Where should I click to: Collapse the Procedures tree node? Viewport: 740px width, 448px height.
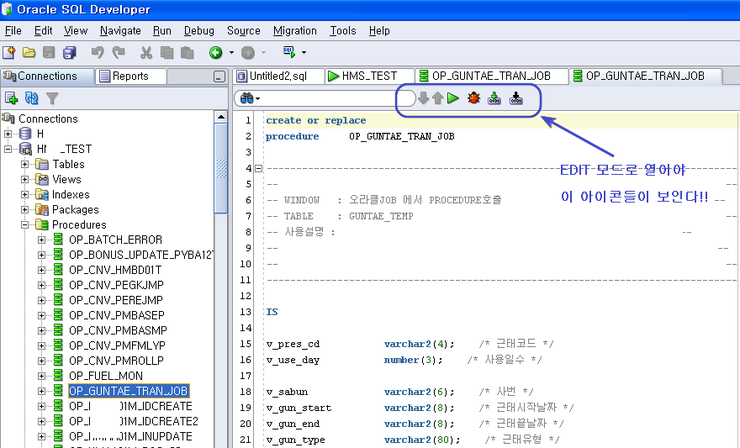tap(26, 225)
